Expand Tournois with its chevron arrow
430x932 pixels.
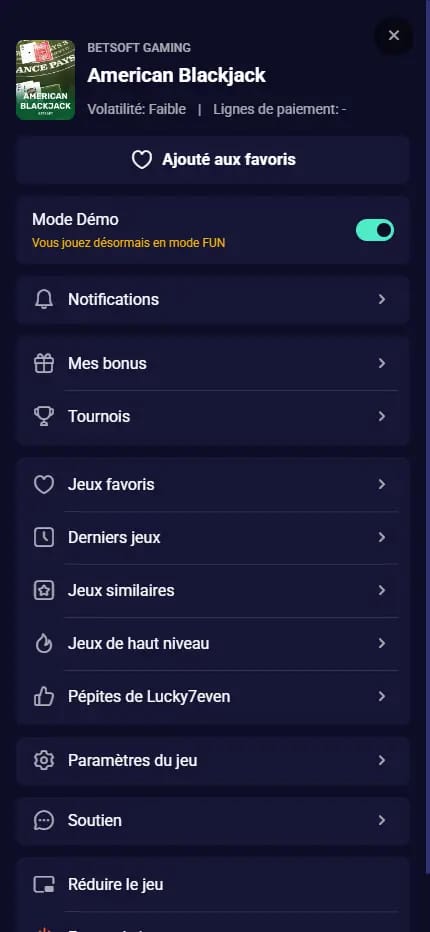(x=382, y=417)
